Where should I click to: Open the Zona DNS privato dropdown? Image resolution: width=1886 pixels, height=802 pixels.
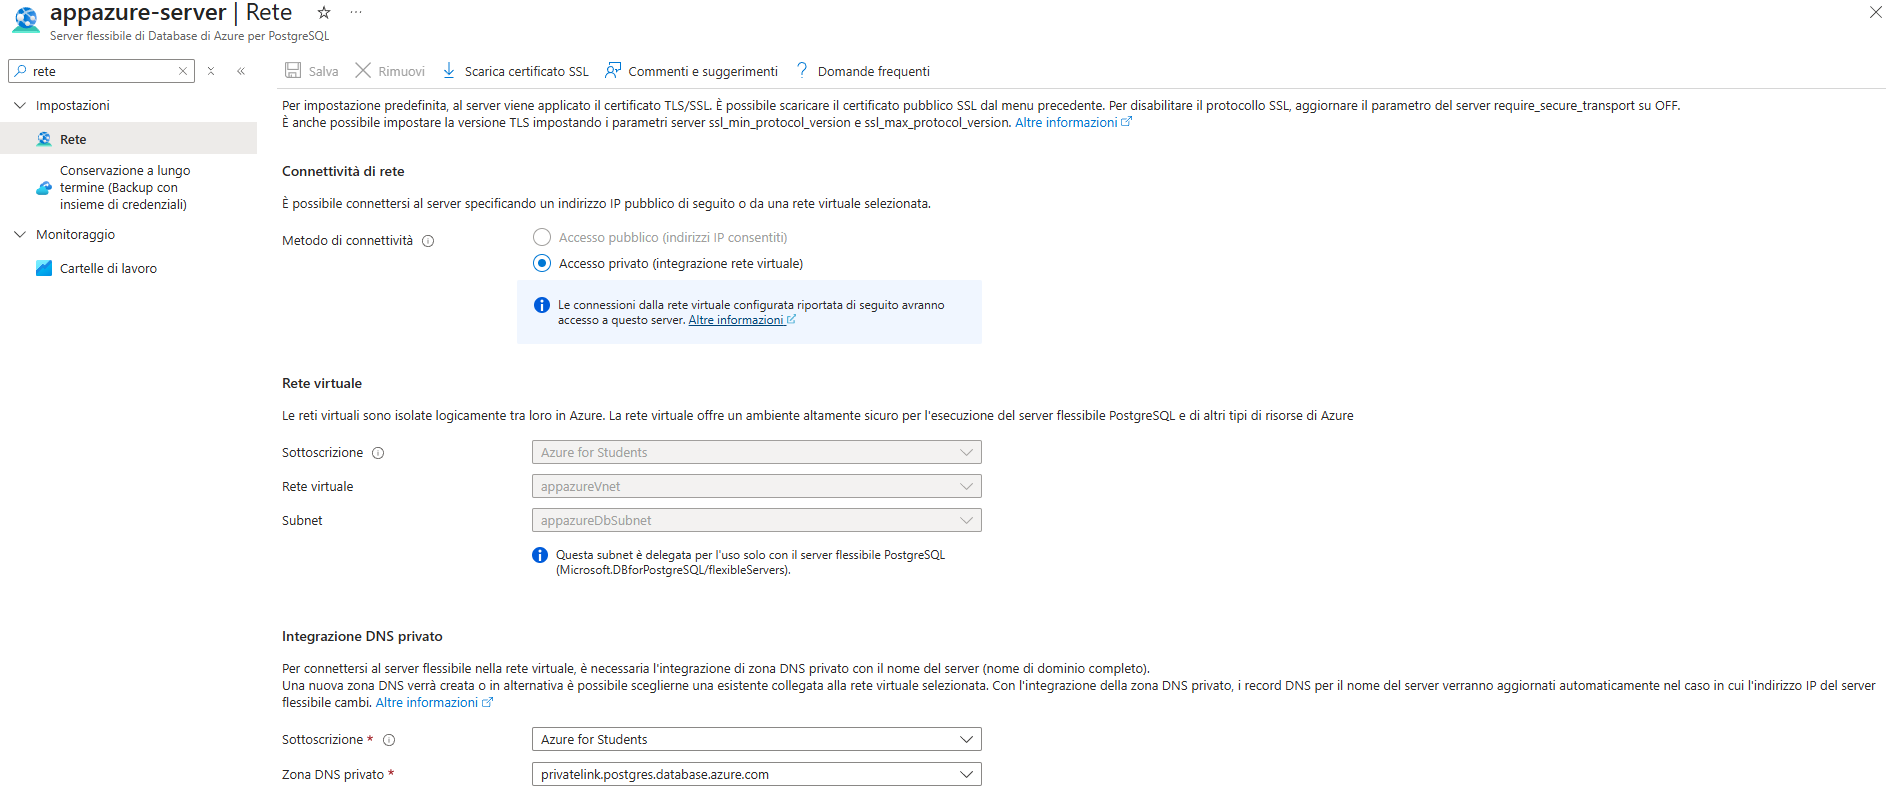point(757,774)
